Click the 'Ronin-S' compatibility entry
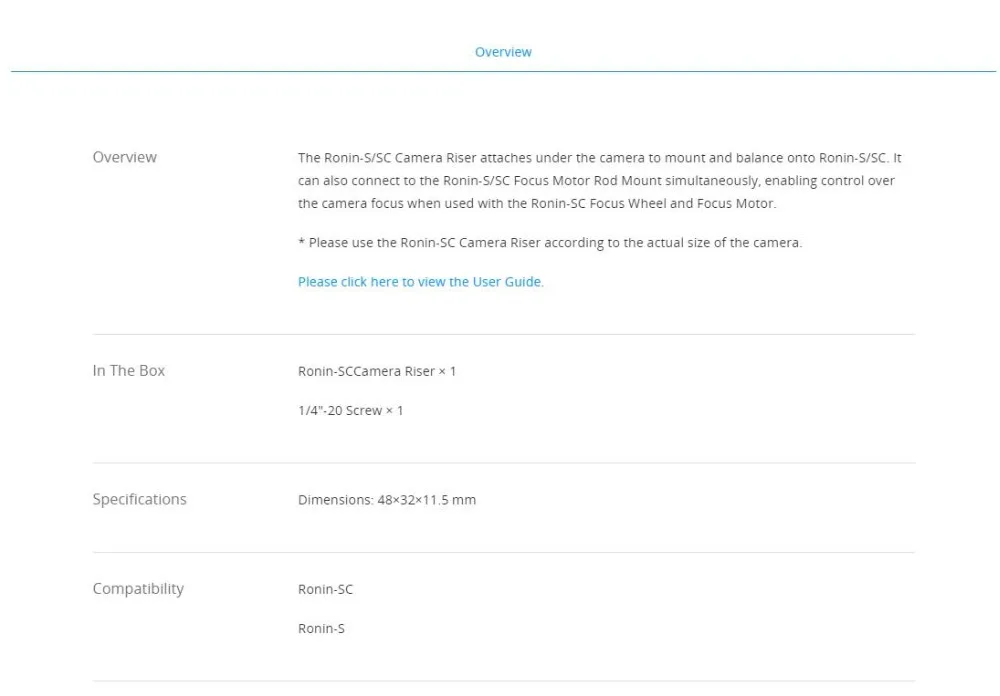Viewport: 1000px width, 696px height. [x=321, y=628]
